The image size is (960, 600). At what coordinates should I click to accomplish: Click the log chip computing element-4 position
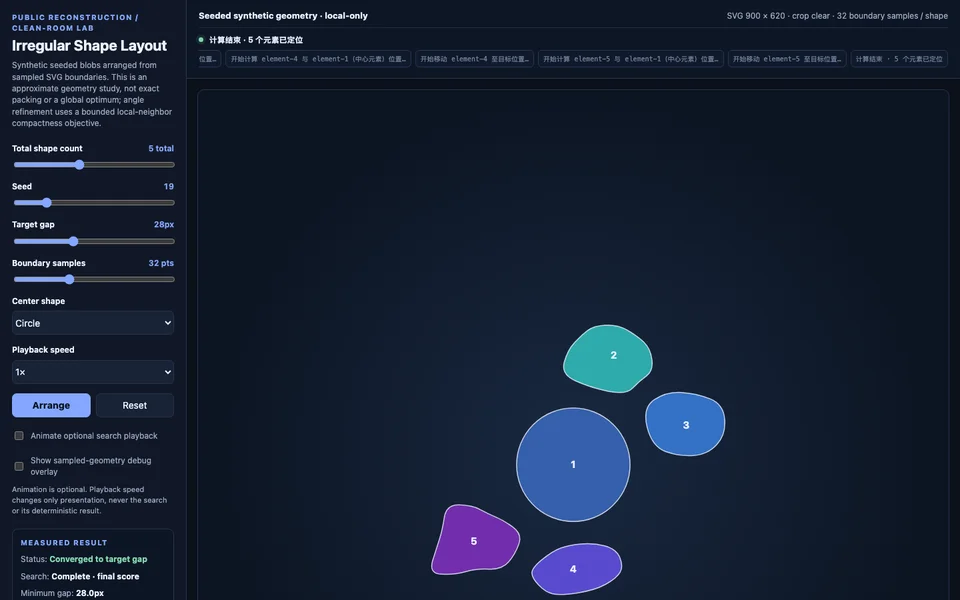[x=318, y=59]
